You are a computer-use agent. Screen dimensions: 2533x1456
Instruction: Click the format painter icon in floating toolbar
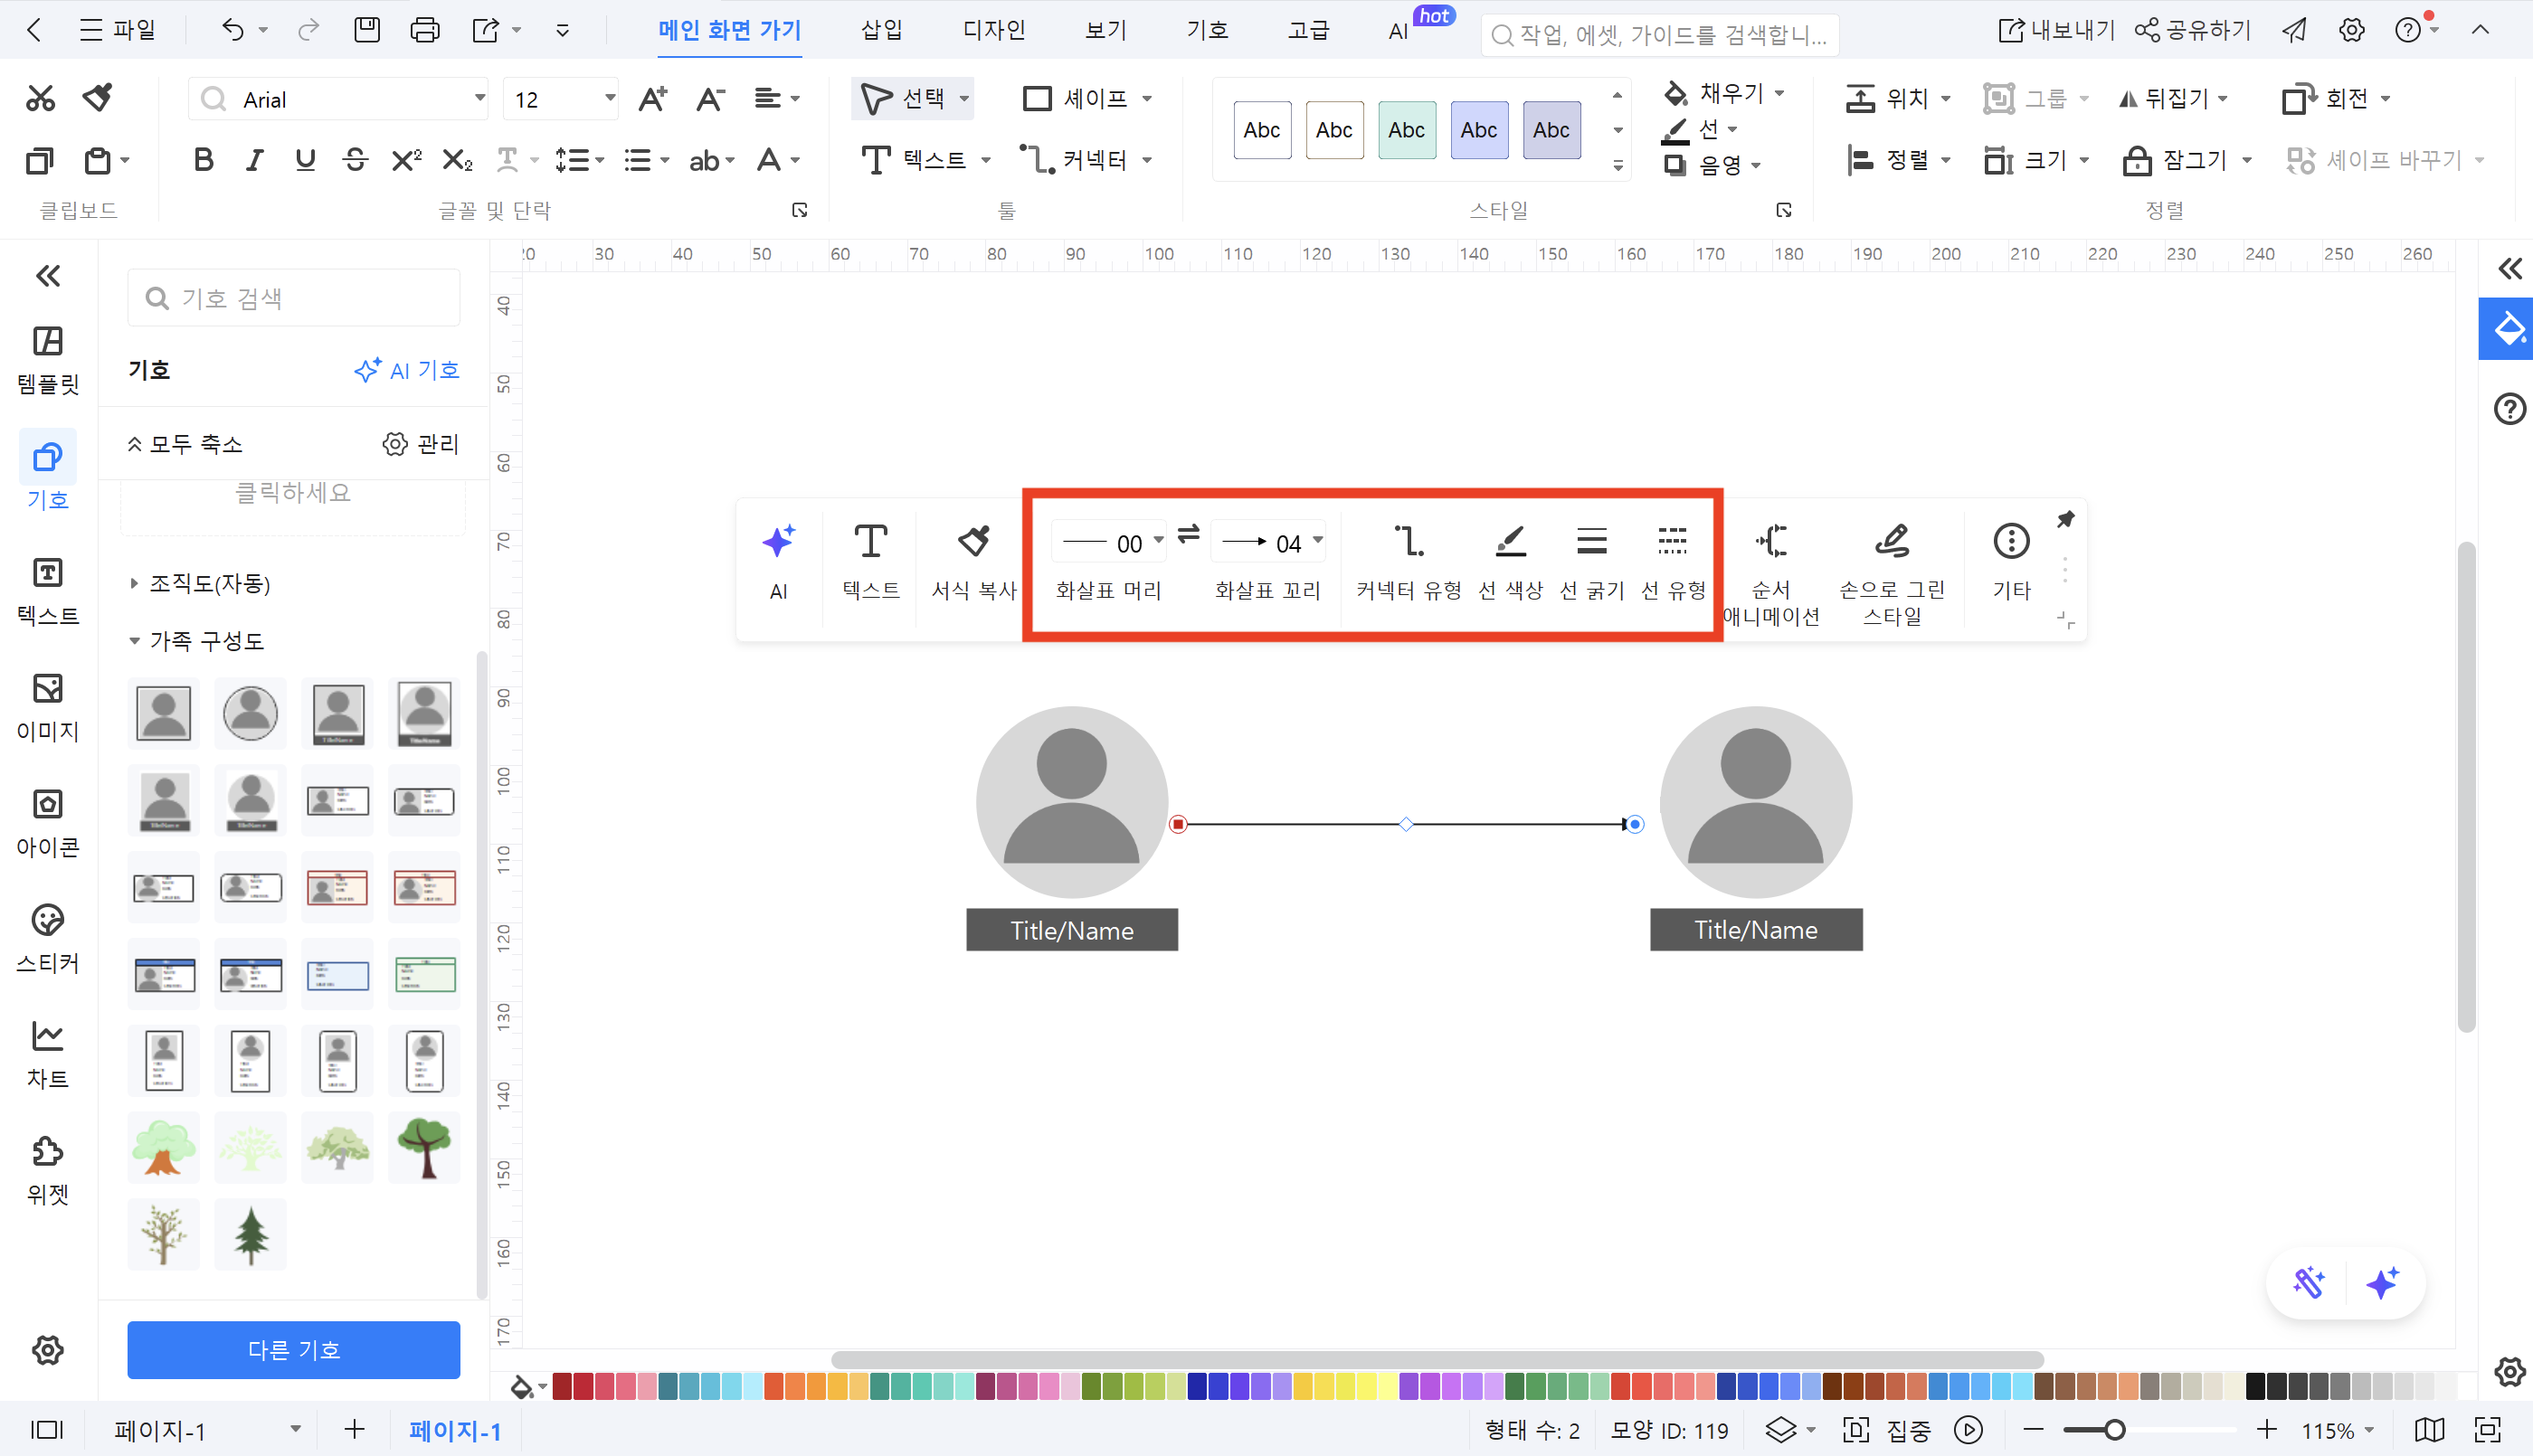[x=973, y=543]
